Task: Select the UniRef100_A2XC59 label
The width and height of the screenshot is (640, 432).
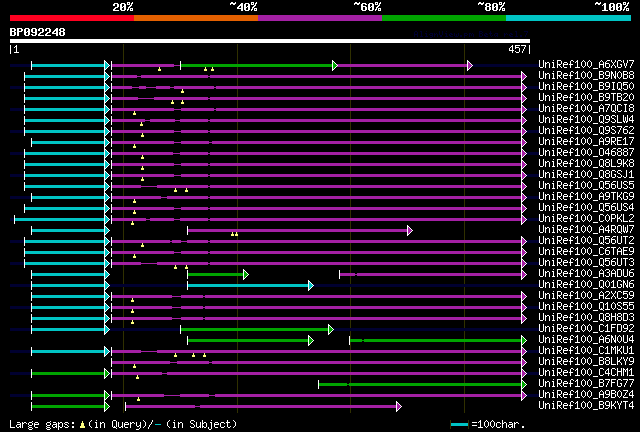Action: (586, 296)
